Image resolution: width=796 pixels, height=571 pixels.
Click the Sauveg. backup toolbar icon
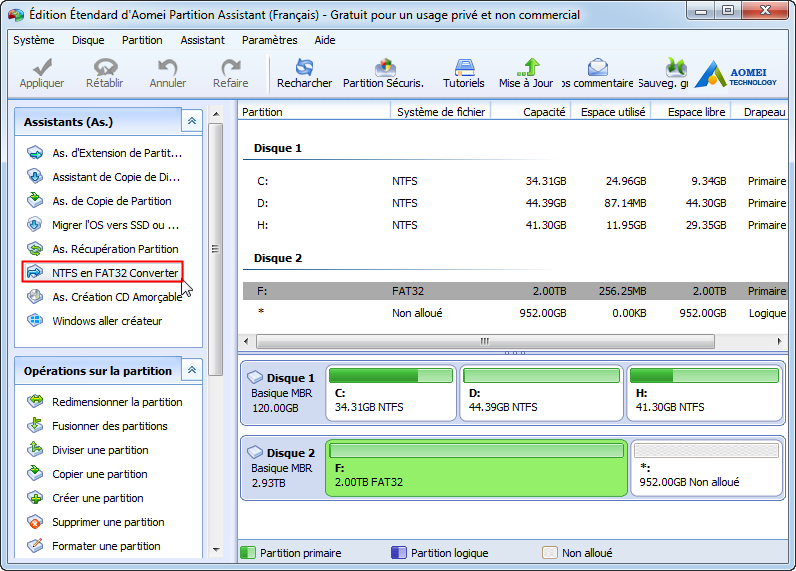click(x=676, y=68)
